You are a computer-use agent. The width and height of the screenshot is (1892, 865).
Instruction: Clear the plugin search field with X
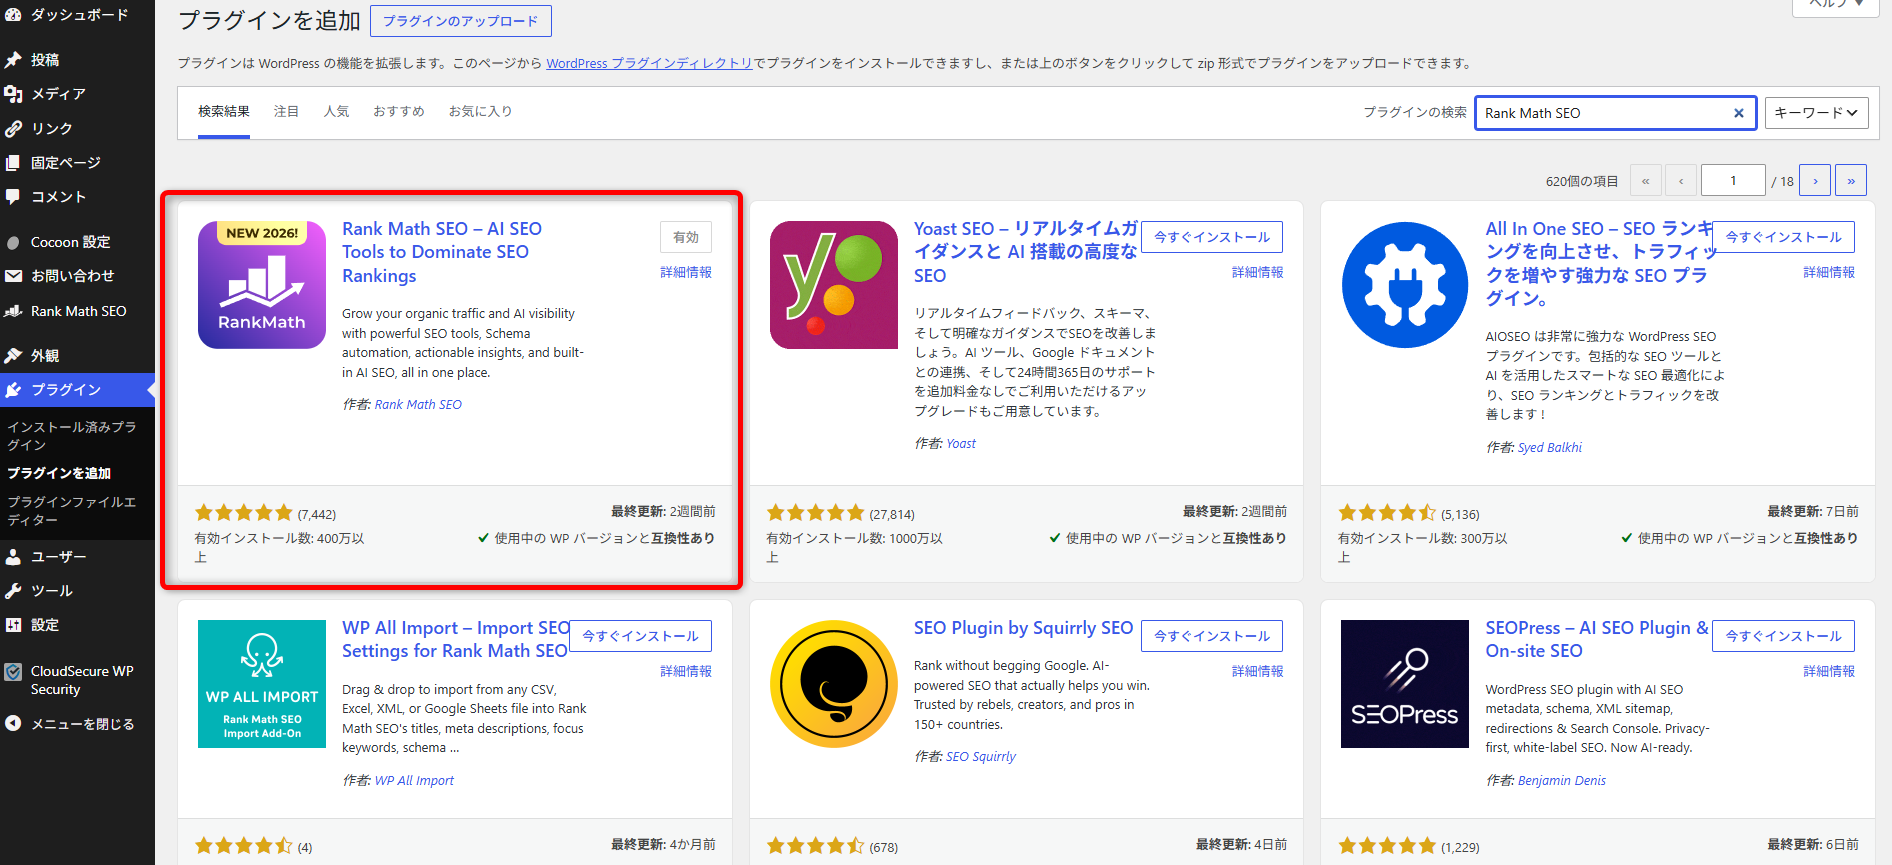tap(1738, 113)
